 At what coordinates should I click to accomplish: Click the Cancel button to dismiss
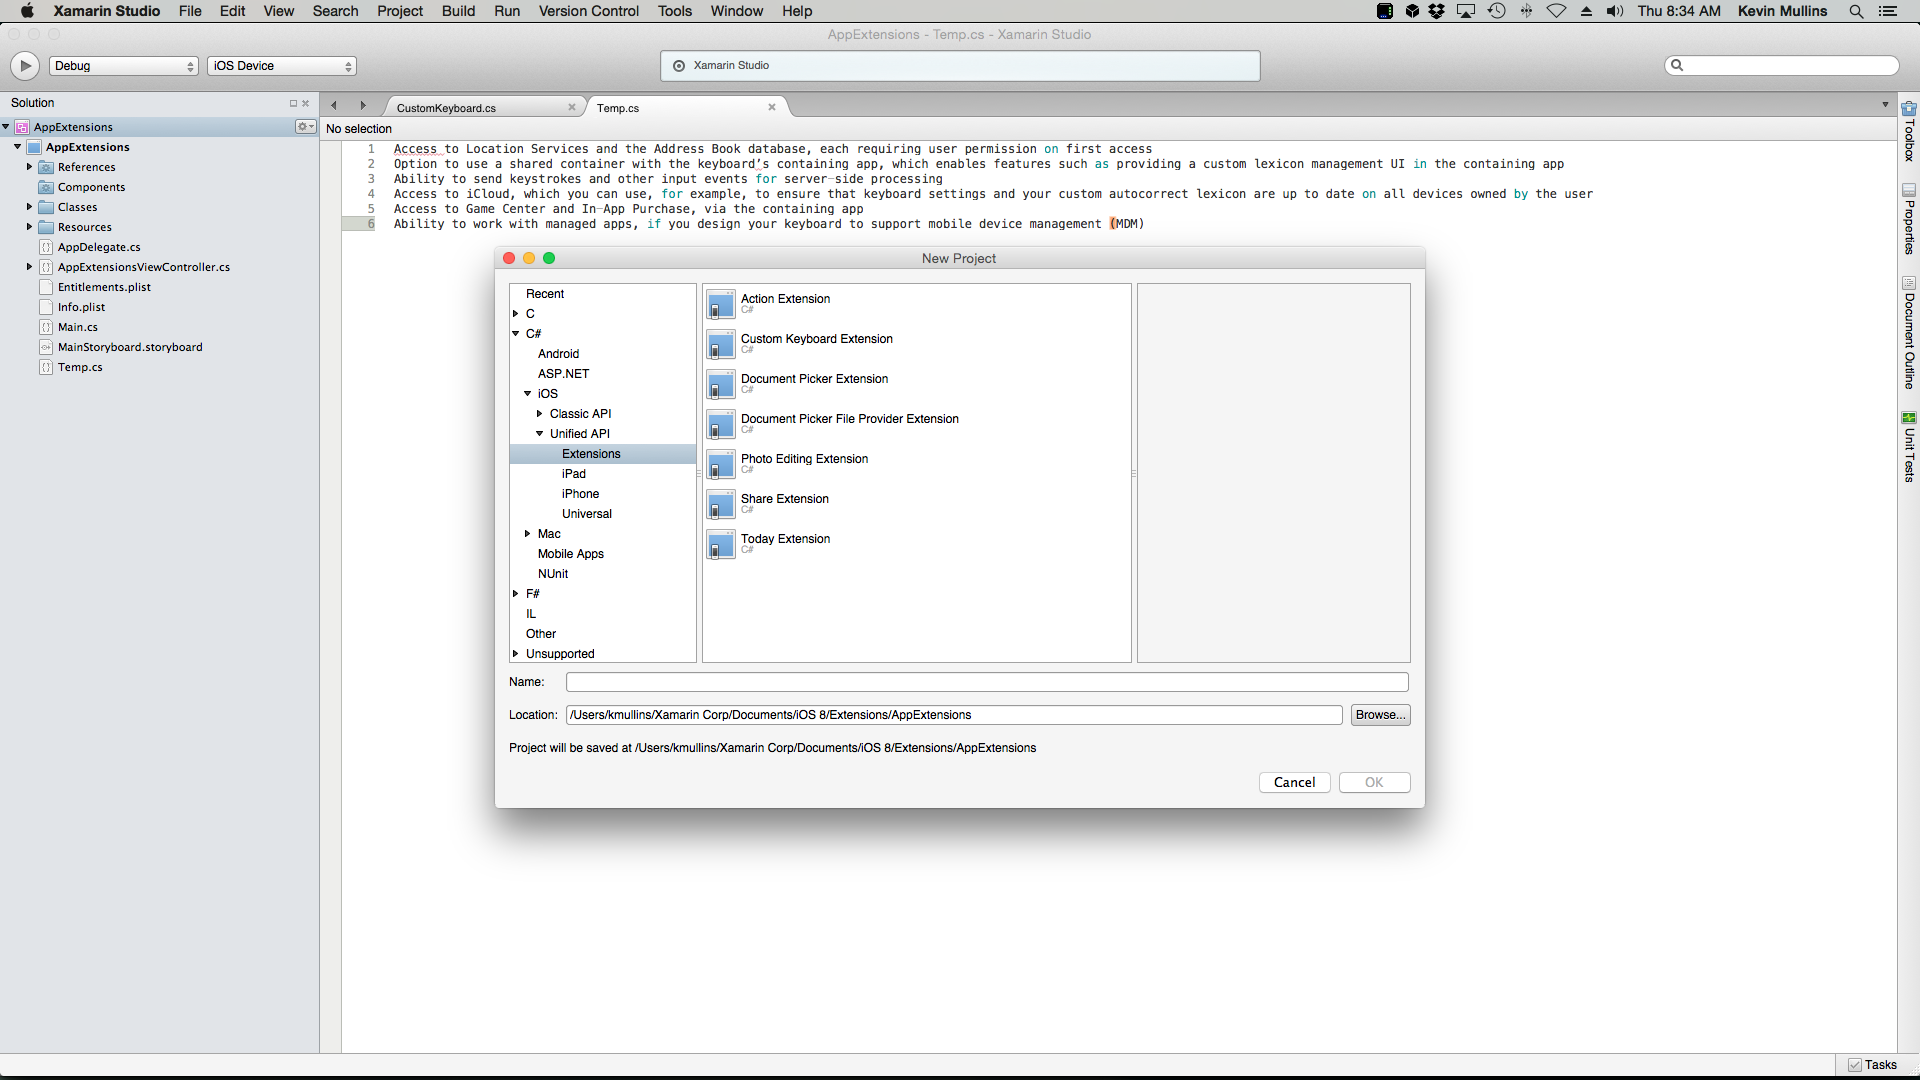pyautogui.click(x=1294, y=781)
